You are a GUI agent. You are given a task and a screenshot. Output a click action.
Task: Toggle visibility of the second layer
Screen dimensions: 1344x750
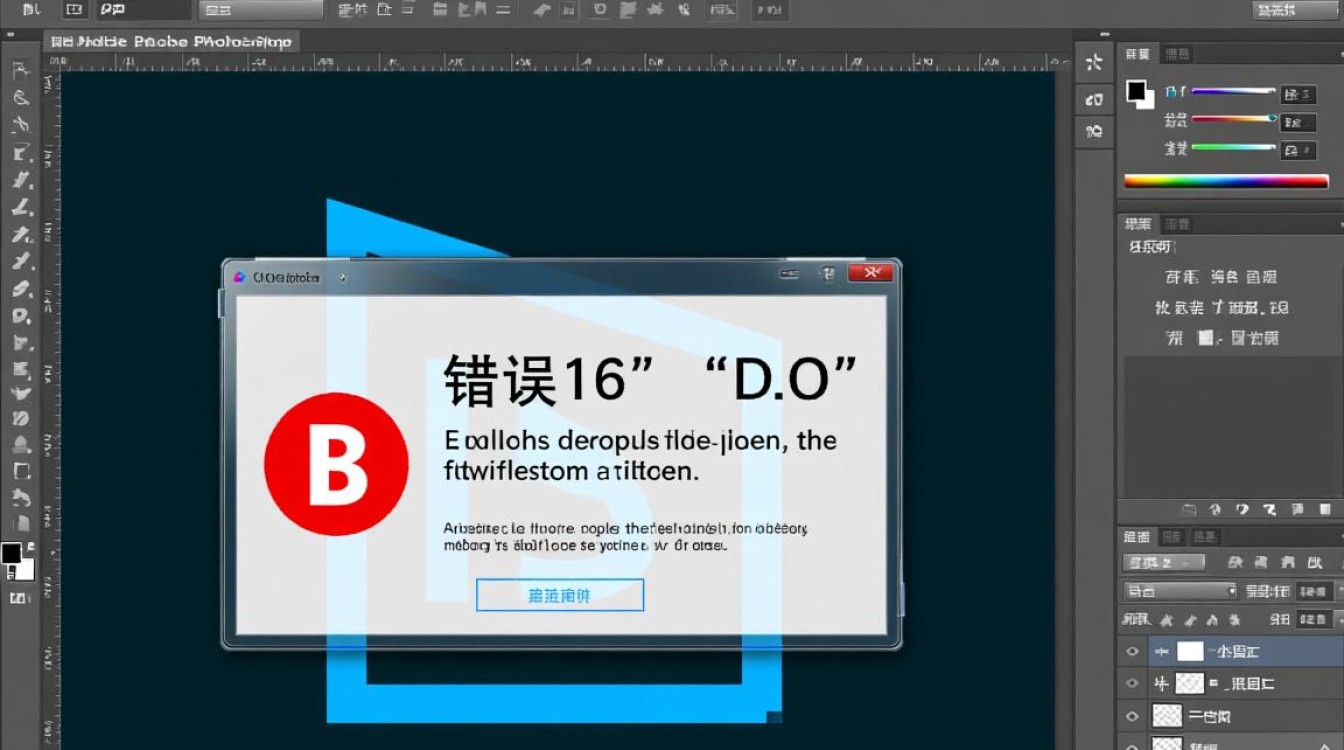click(x=1132, y=684)
